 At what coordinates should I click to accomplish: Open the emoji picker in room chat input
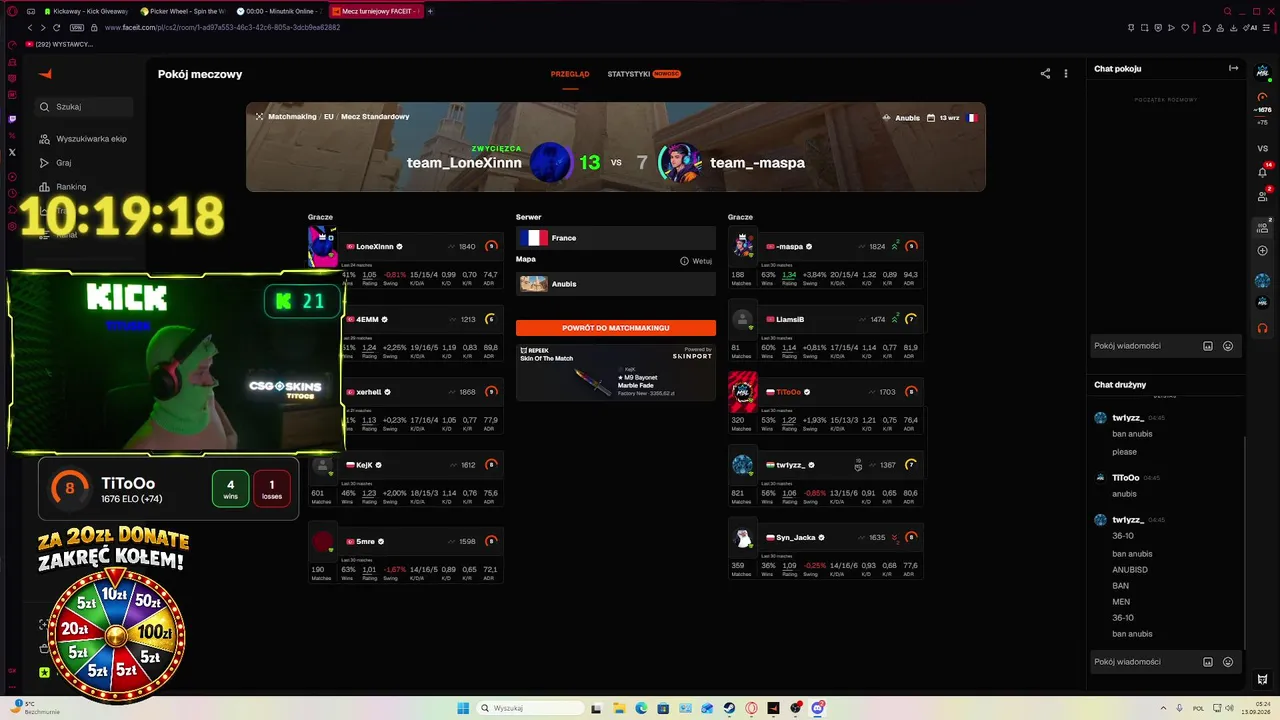[1228, 346]
